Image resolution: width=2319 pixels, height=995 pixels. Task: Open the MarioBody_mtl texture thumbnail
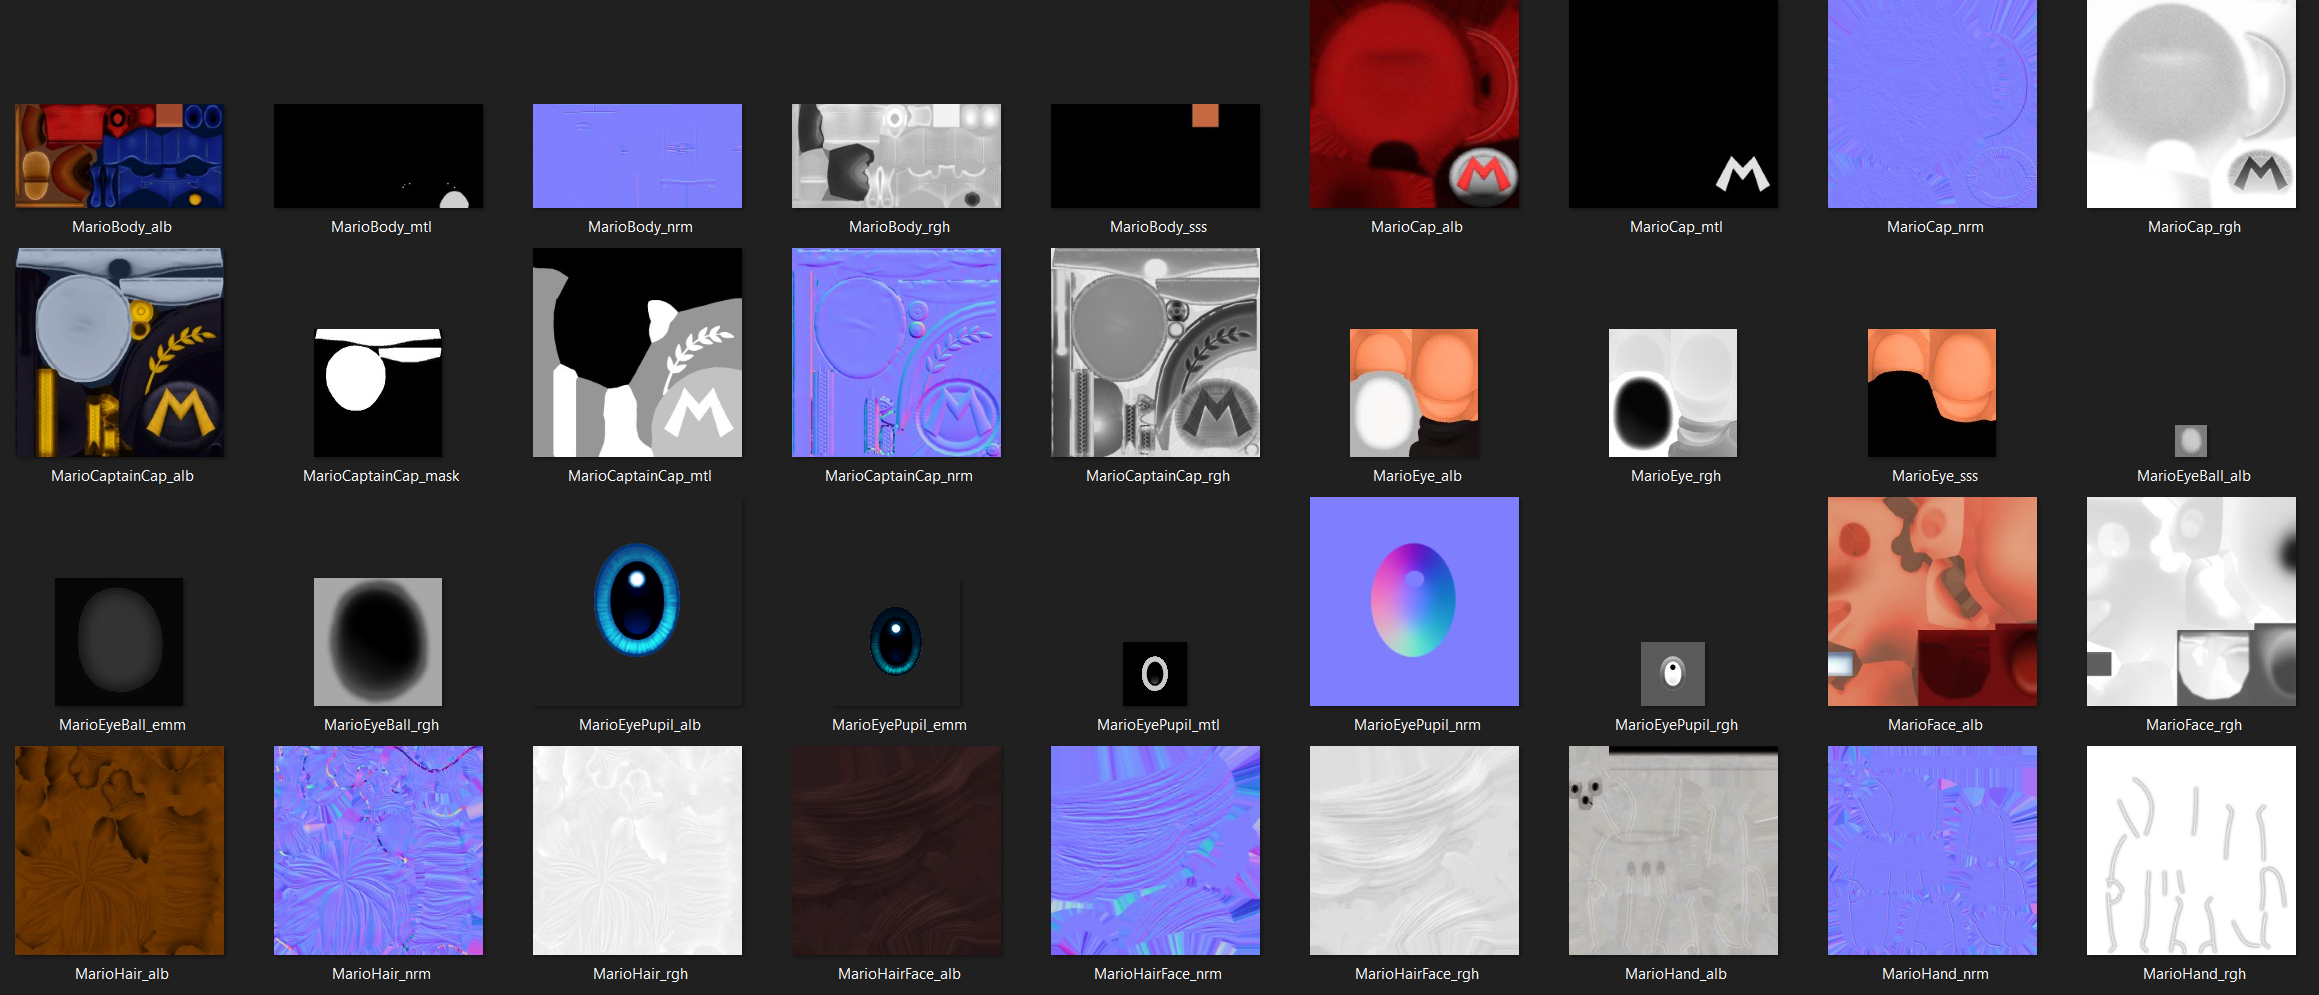coord(378,156)
